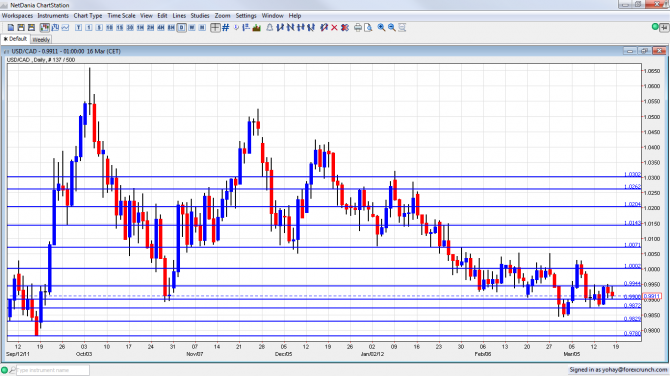The height and width of the screenshot is (376, 670).
Task: Click the zoom out magnifier icon
Action: (x=392, y=28)
